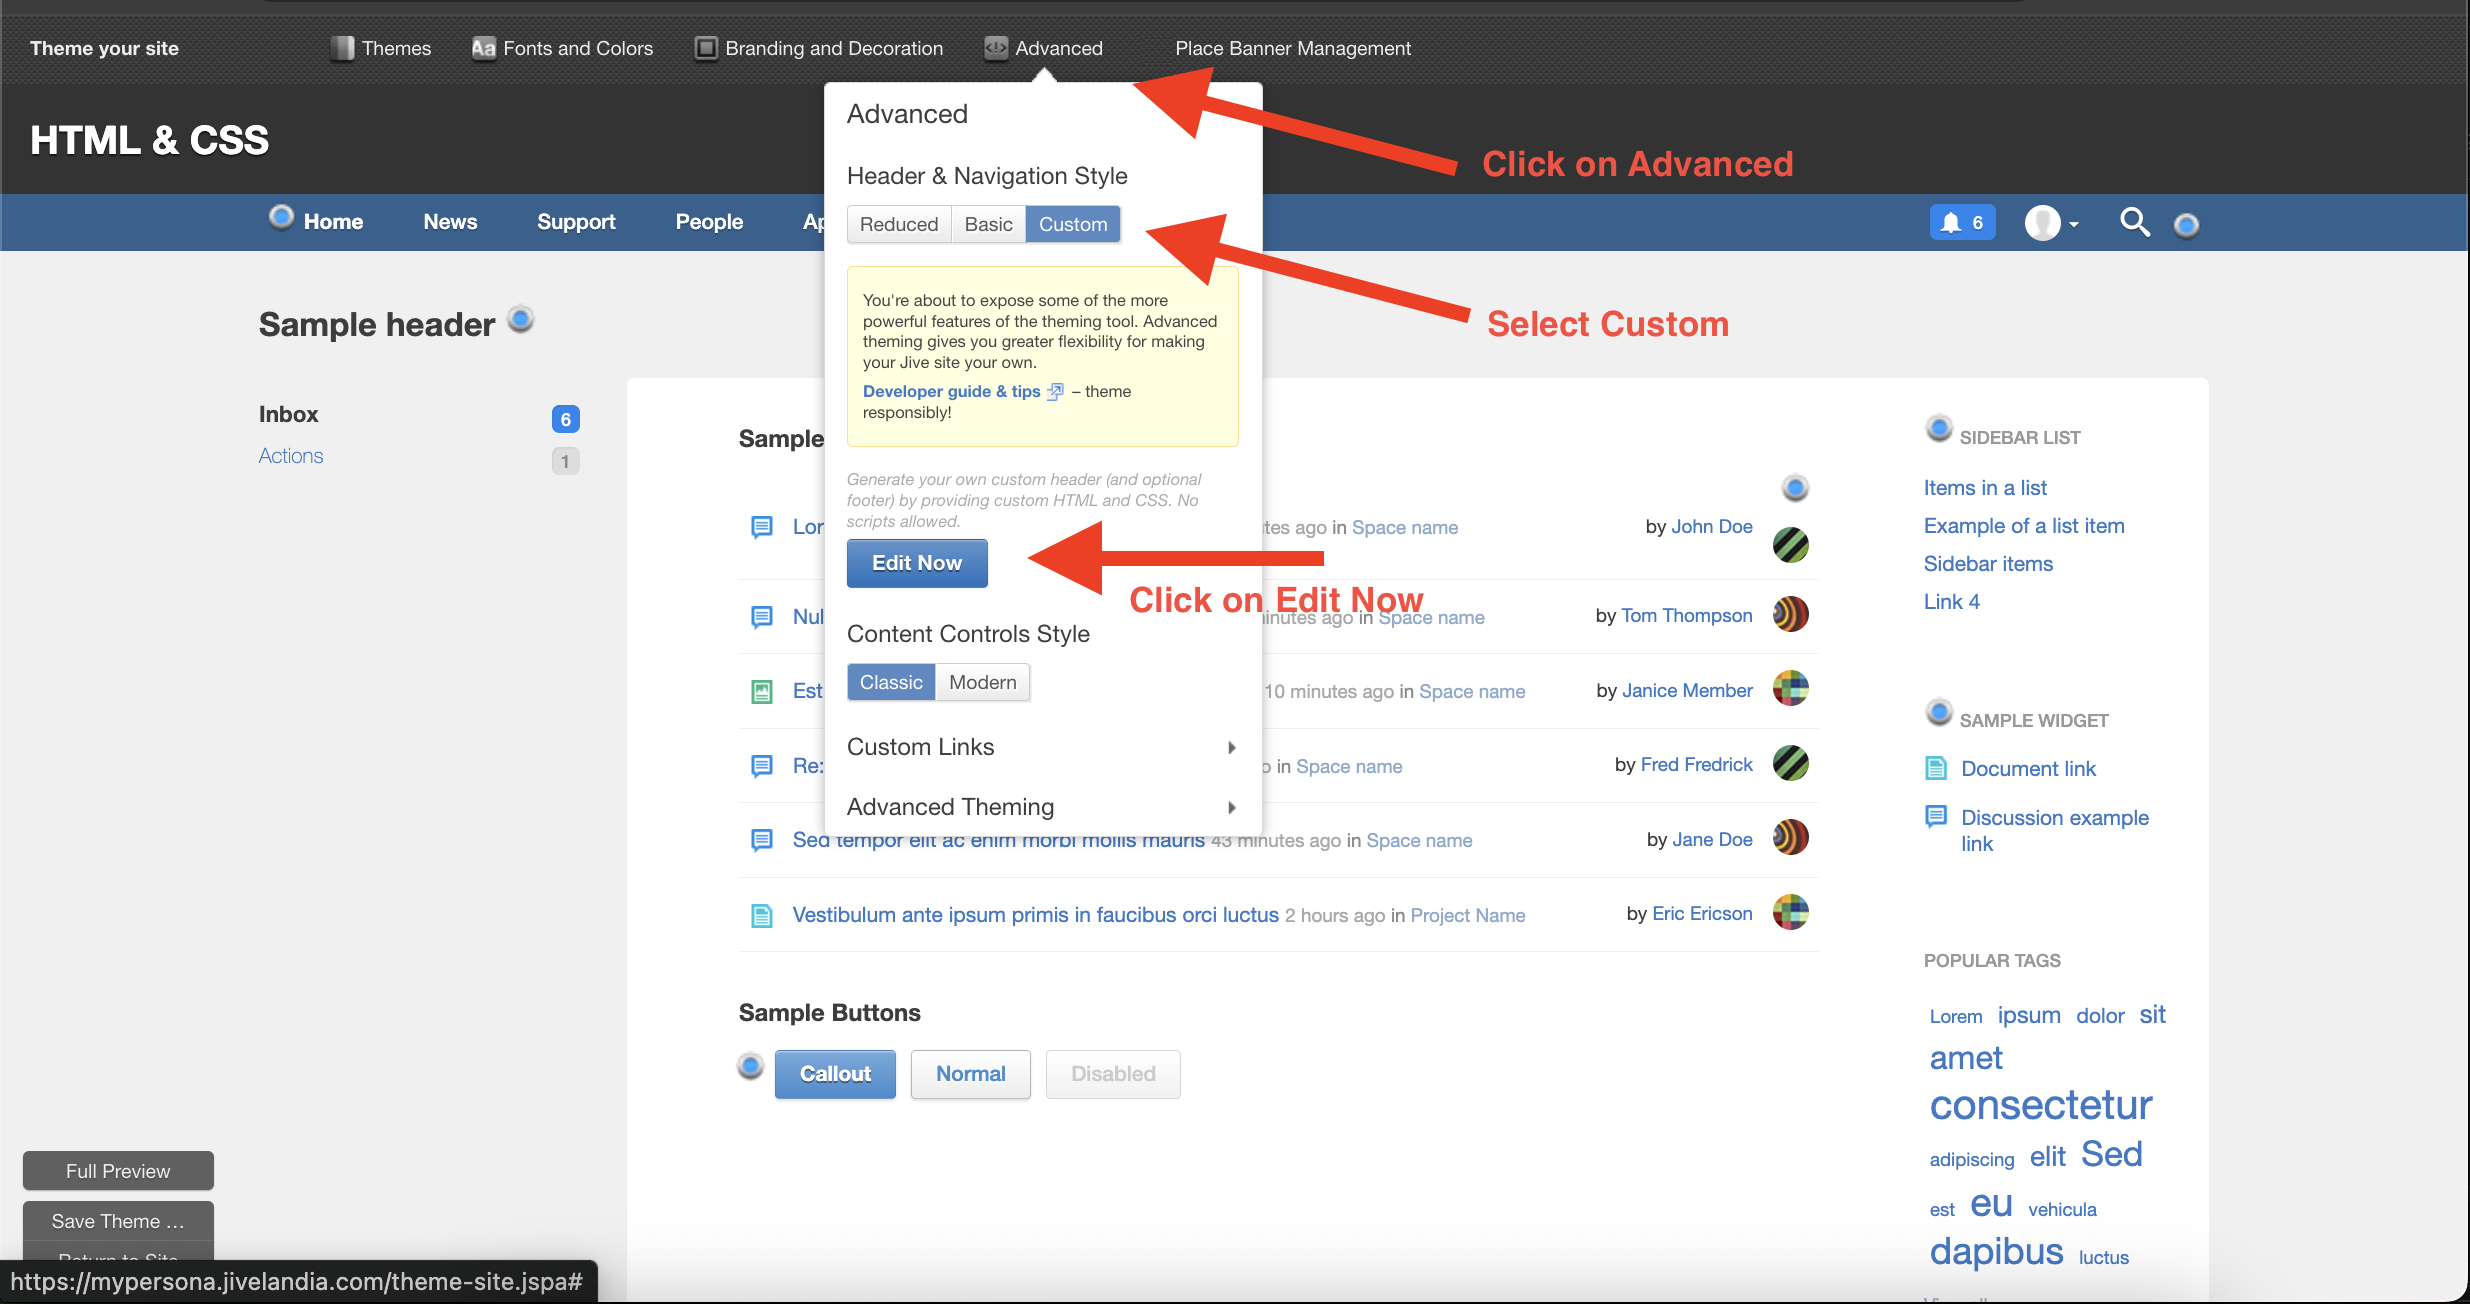Click the blue dot beside Home nav
The image size is (2470, 1304).
point(281,216)
